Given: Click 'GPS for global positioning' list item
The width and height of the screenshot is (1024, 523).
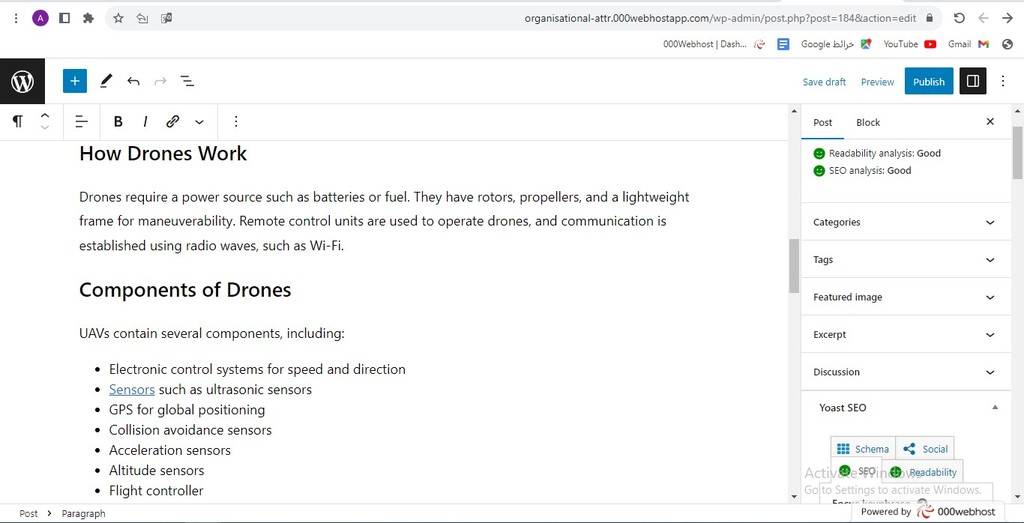Looking at the screenshot, I should pos(187,409).
